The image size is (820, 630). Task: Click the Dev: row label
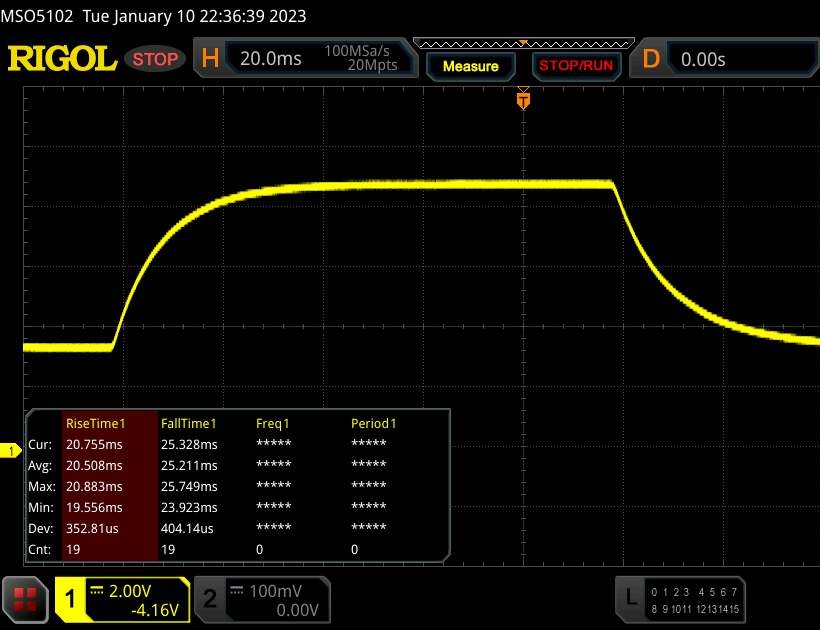(x=41, y=528)
